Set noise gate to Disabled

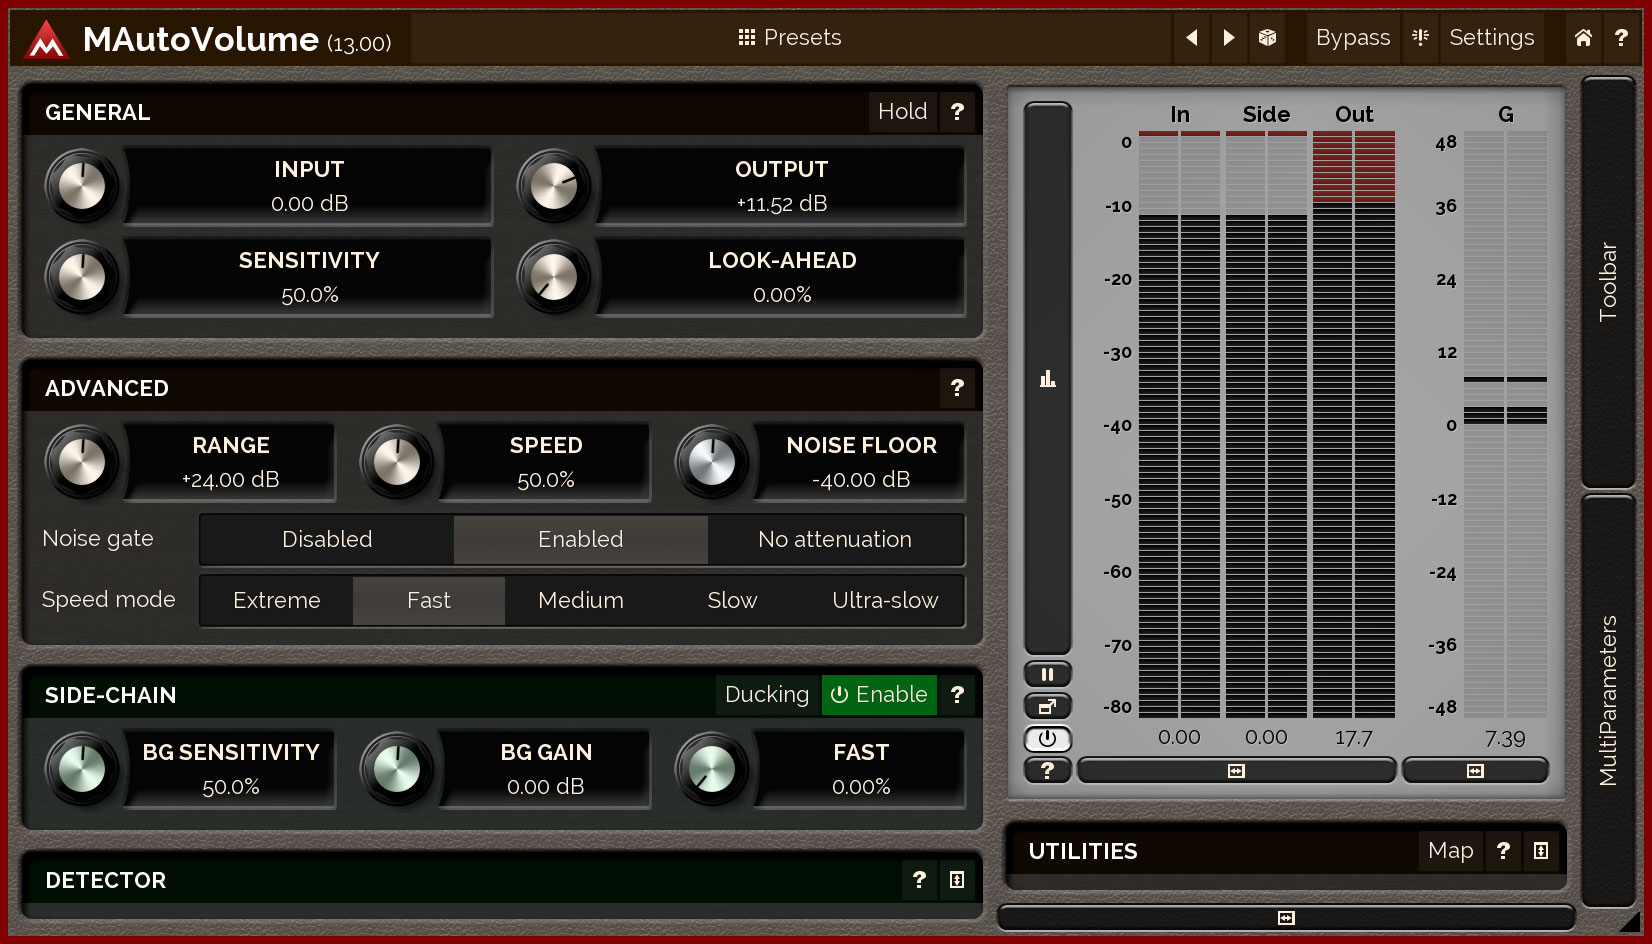(x=327, y=540)
